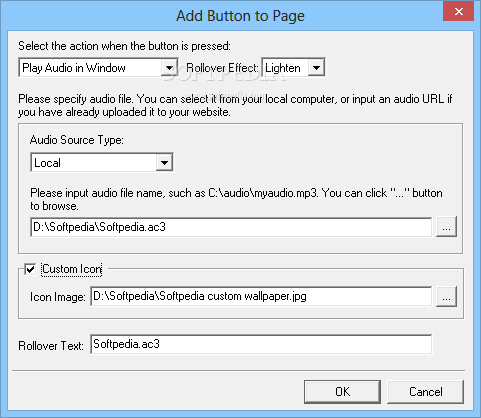
Task: Browse for audio file with ... button
Action: [x=446, y=227]
